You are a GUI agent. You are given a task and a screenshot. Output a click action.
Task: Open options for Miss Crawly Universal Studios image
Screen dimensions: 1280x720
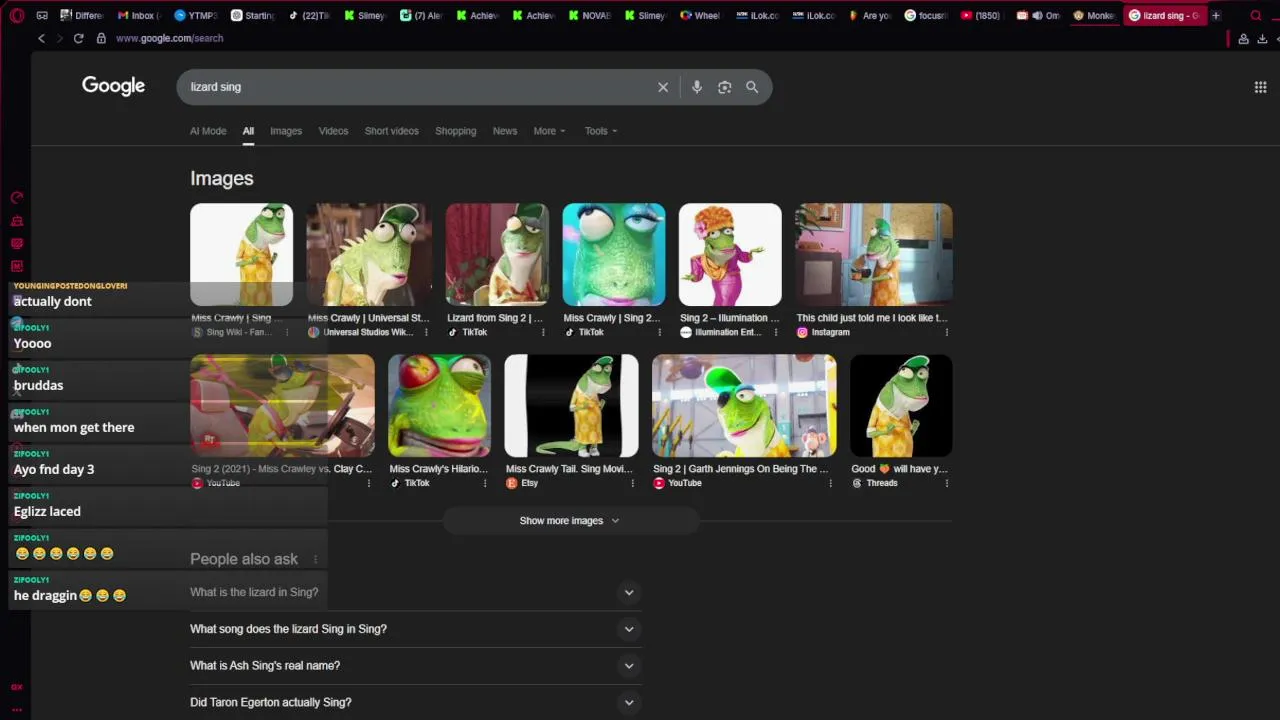coord(427,332)
